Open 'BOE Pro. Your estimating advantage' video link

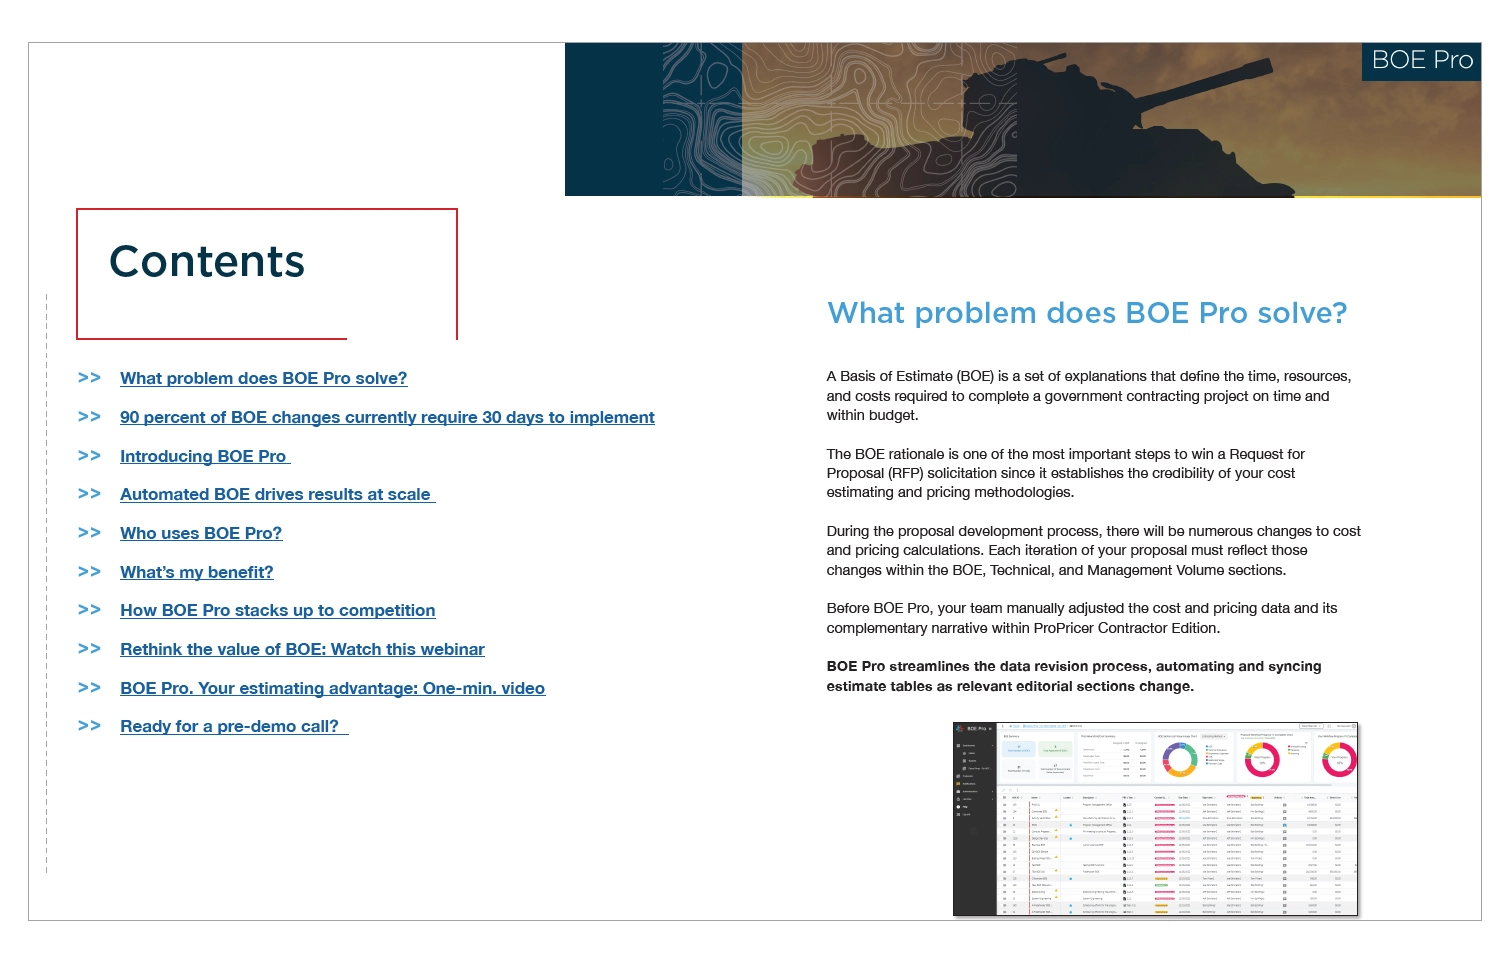click(332, 688)
